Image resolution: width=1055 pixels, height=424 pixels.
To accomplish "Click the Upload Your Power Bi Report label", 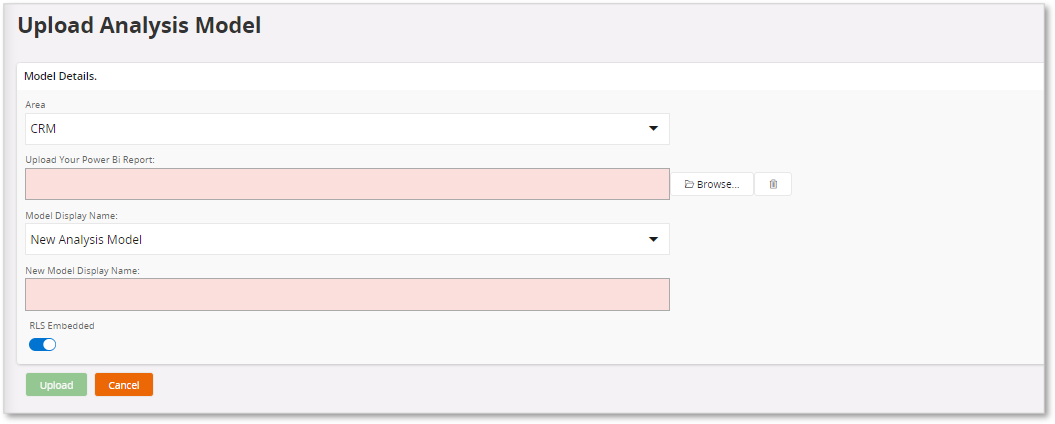I will tap(90, 159).
